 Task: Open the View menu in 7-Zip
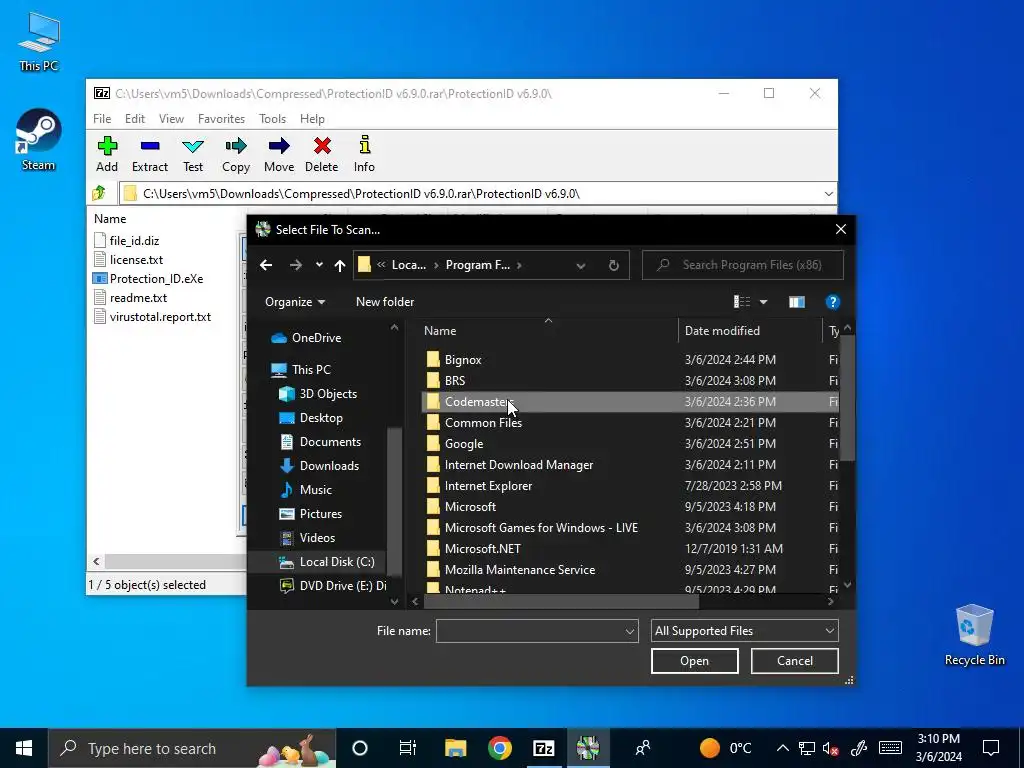pos(171,119)
